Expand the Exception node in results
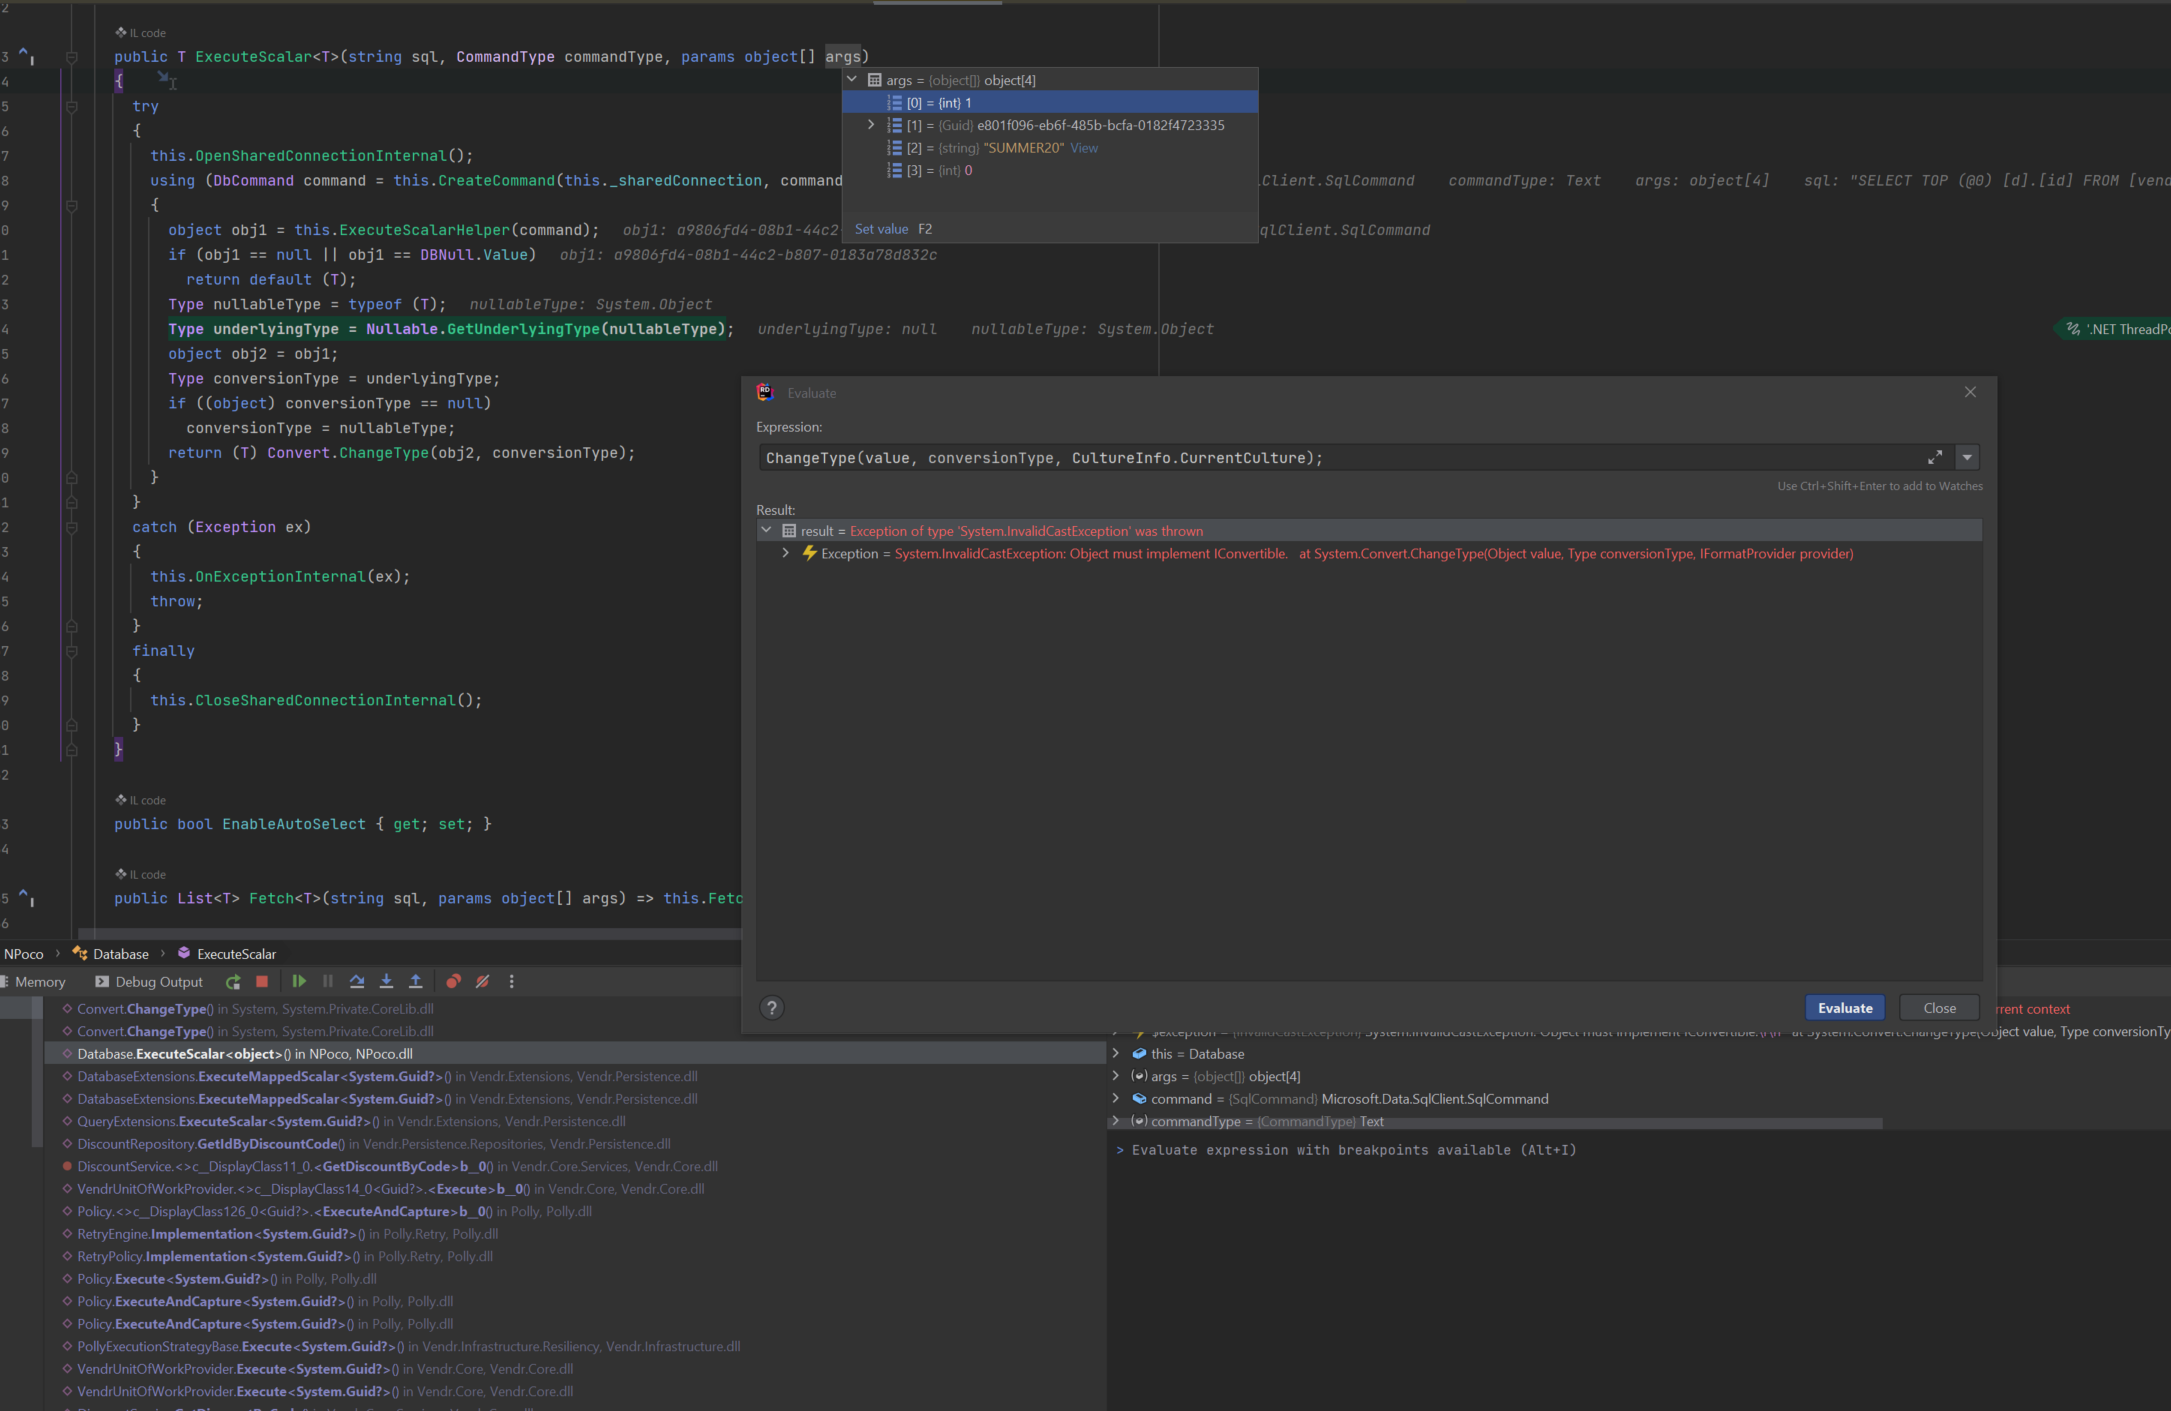2171x1411 pixels. (x=785, y=553)
